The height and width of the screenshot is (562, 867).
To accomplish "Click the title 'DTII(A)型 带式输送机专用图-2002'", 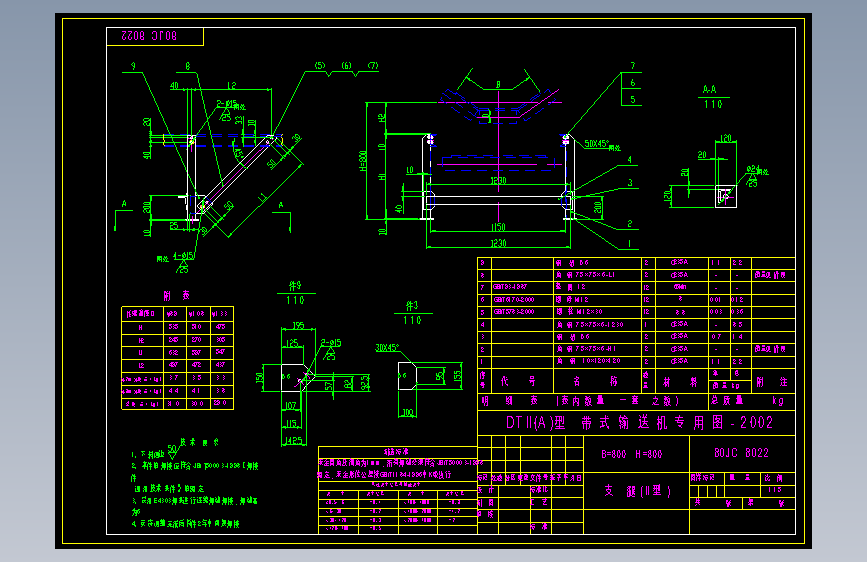I will coord(639,423).
